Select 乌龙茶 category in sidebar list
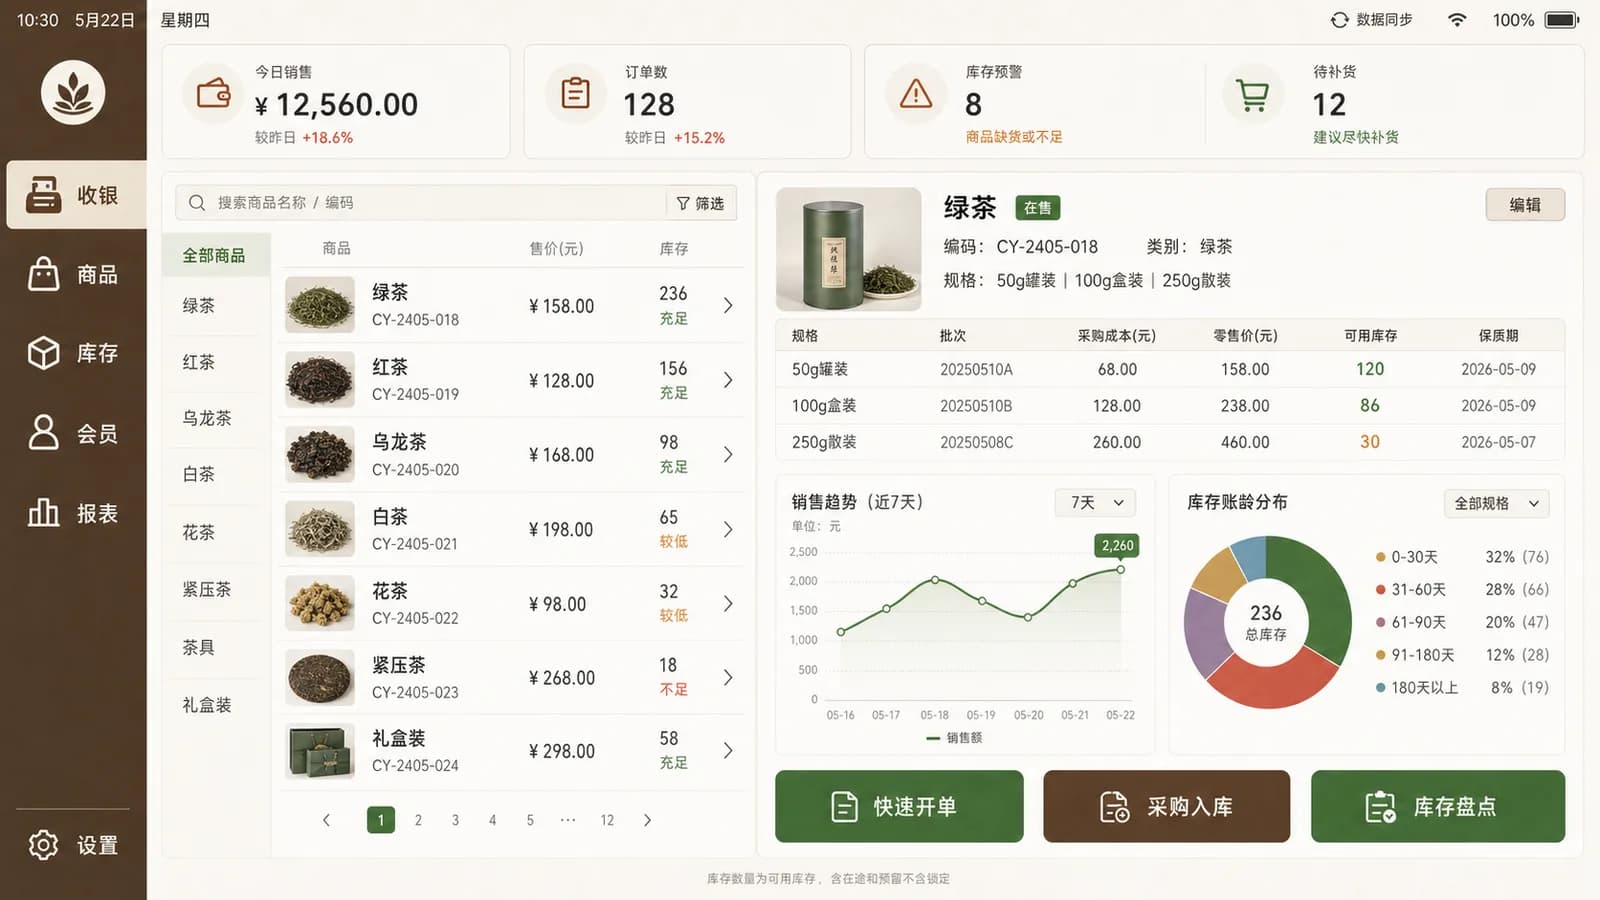The width and height of the screenshot is (1600, 900). pyautogui.click(x=207, y=418)
